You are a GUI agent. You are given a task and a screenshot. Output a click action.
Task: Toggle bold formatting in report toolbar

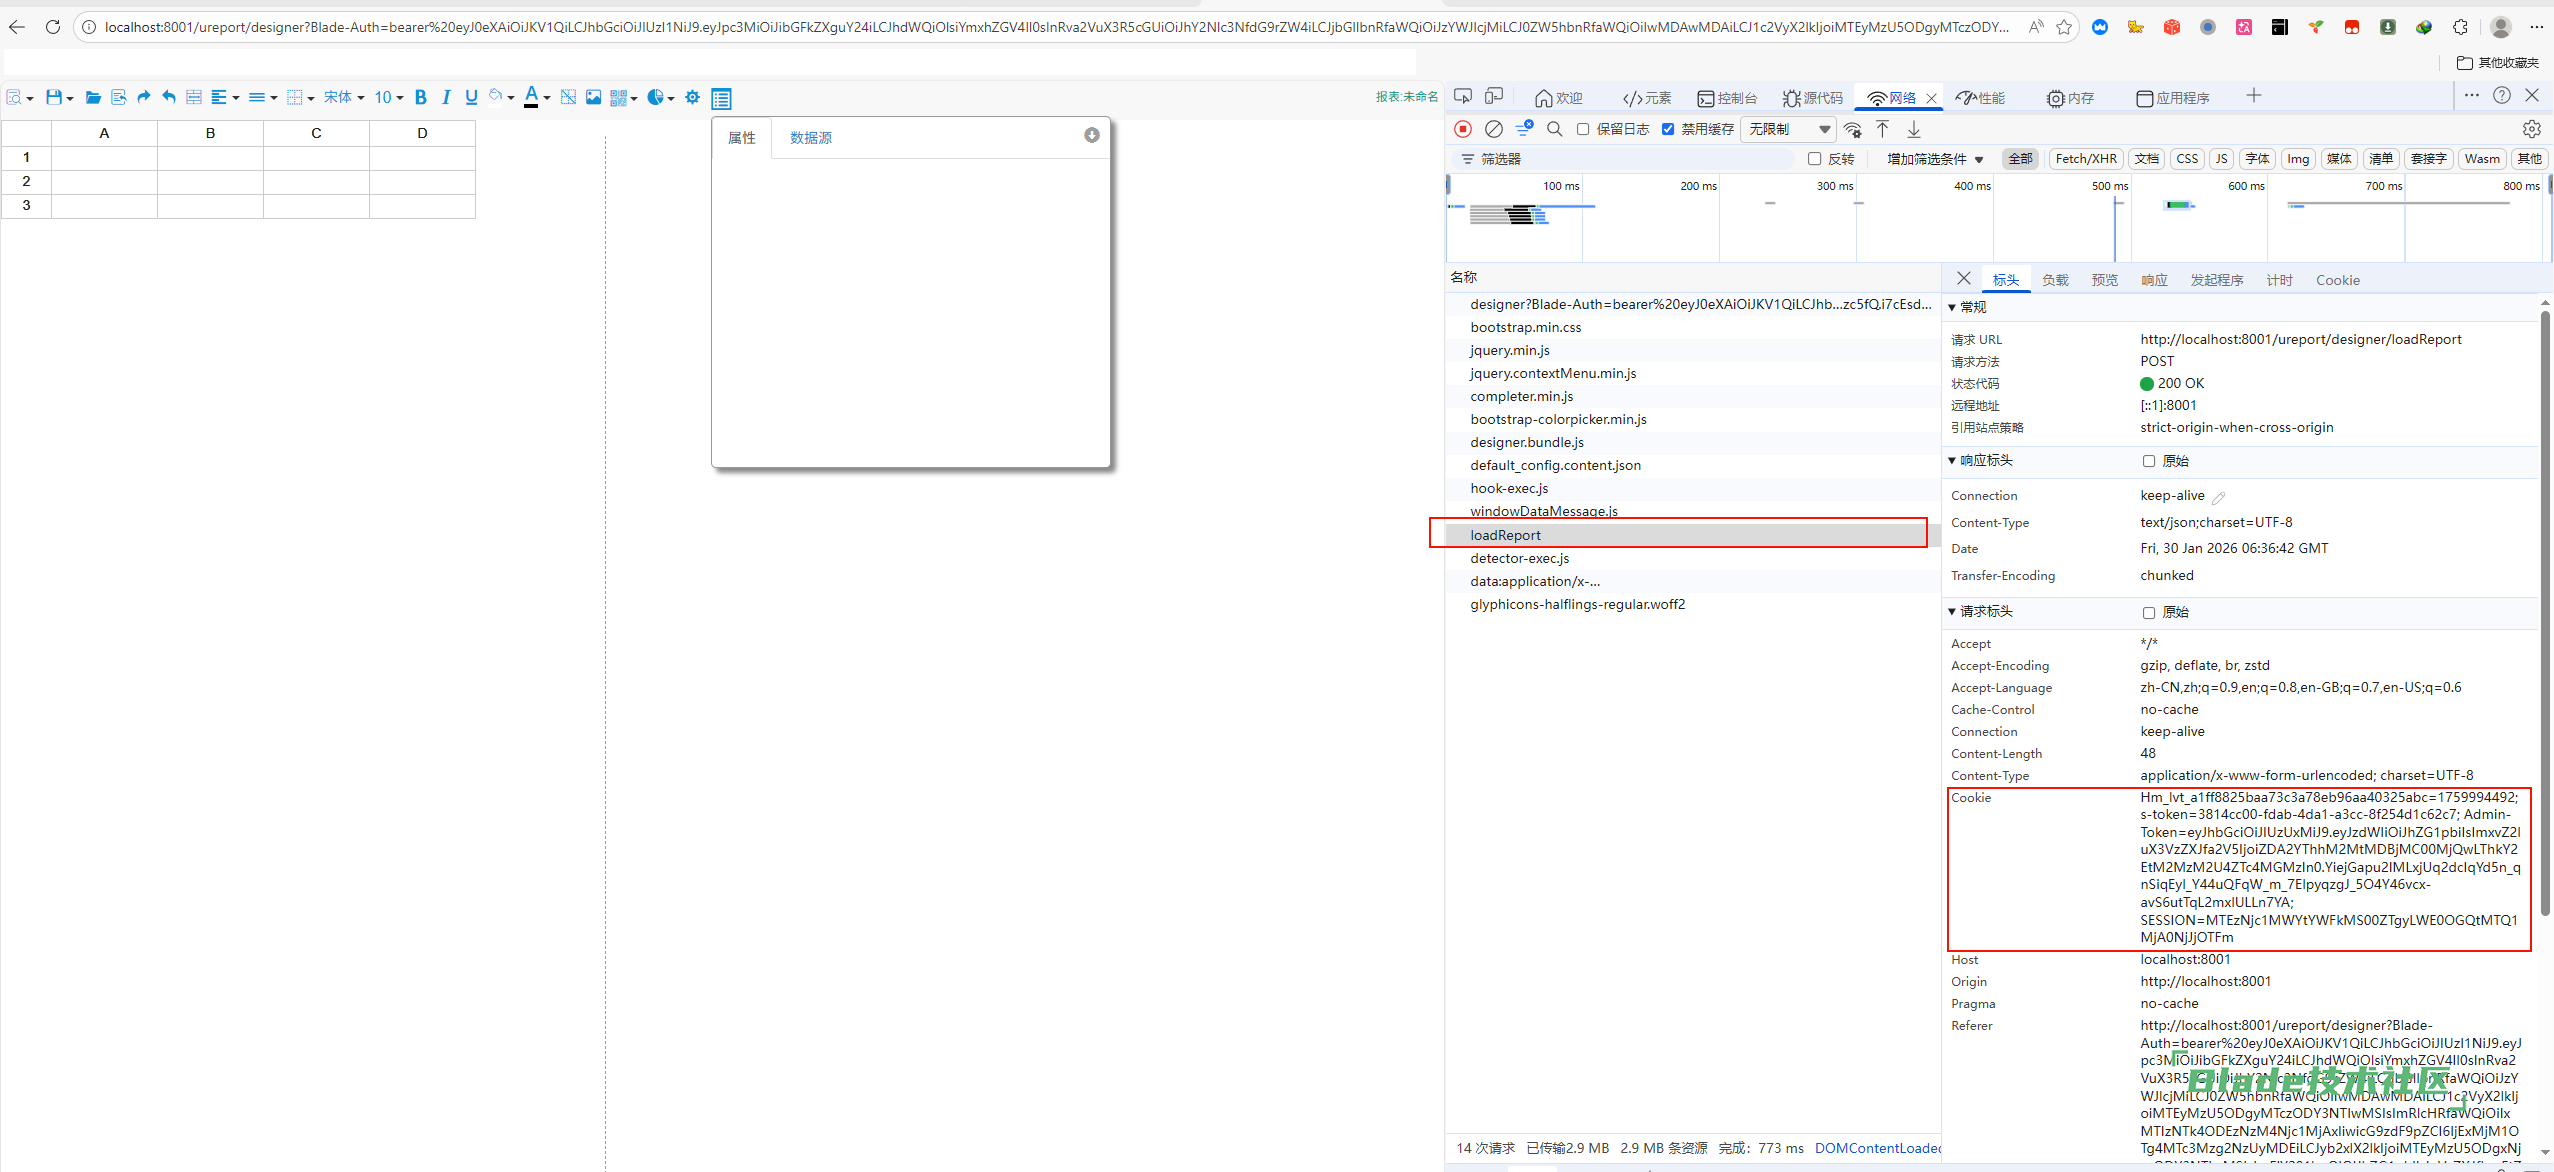click(420, 97)
